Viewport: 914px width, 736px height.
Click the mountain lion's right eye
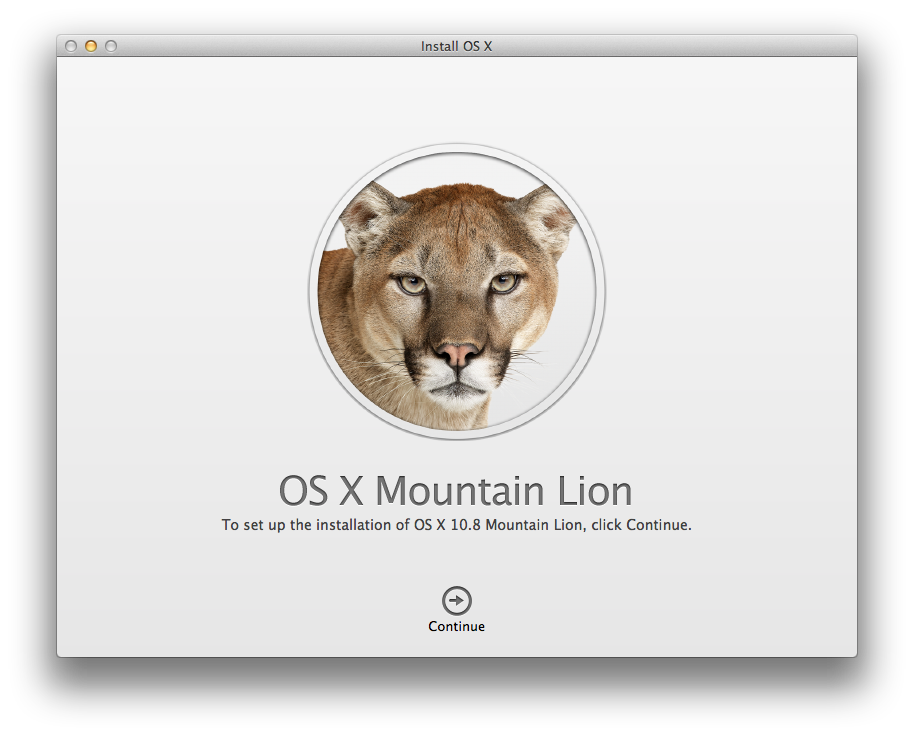point(504,283)
